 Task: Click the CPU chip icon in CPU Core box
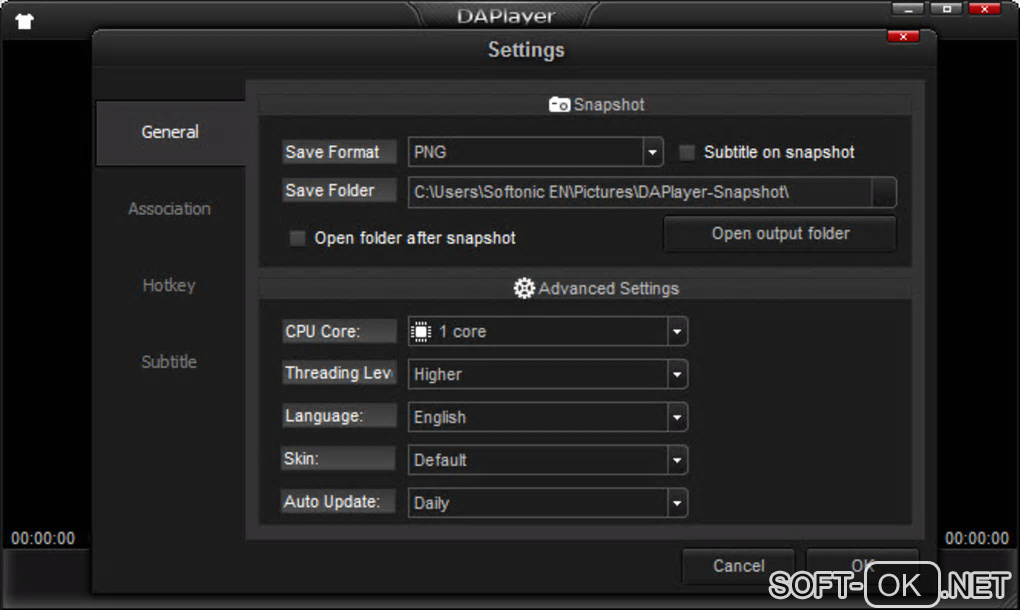[421, 332]
